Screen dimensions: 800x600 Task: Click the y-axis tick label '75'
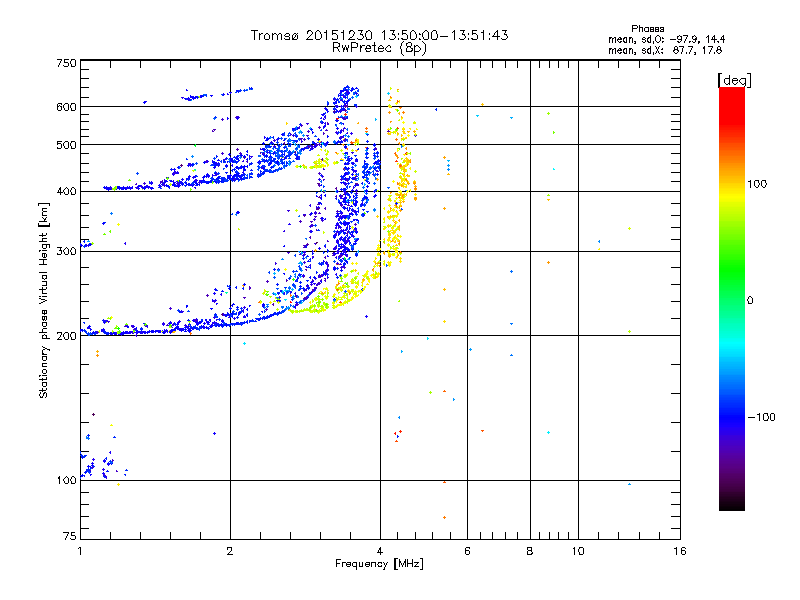[x=70, y=536]
